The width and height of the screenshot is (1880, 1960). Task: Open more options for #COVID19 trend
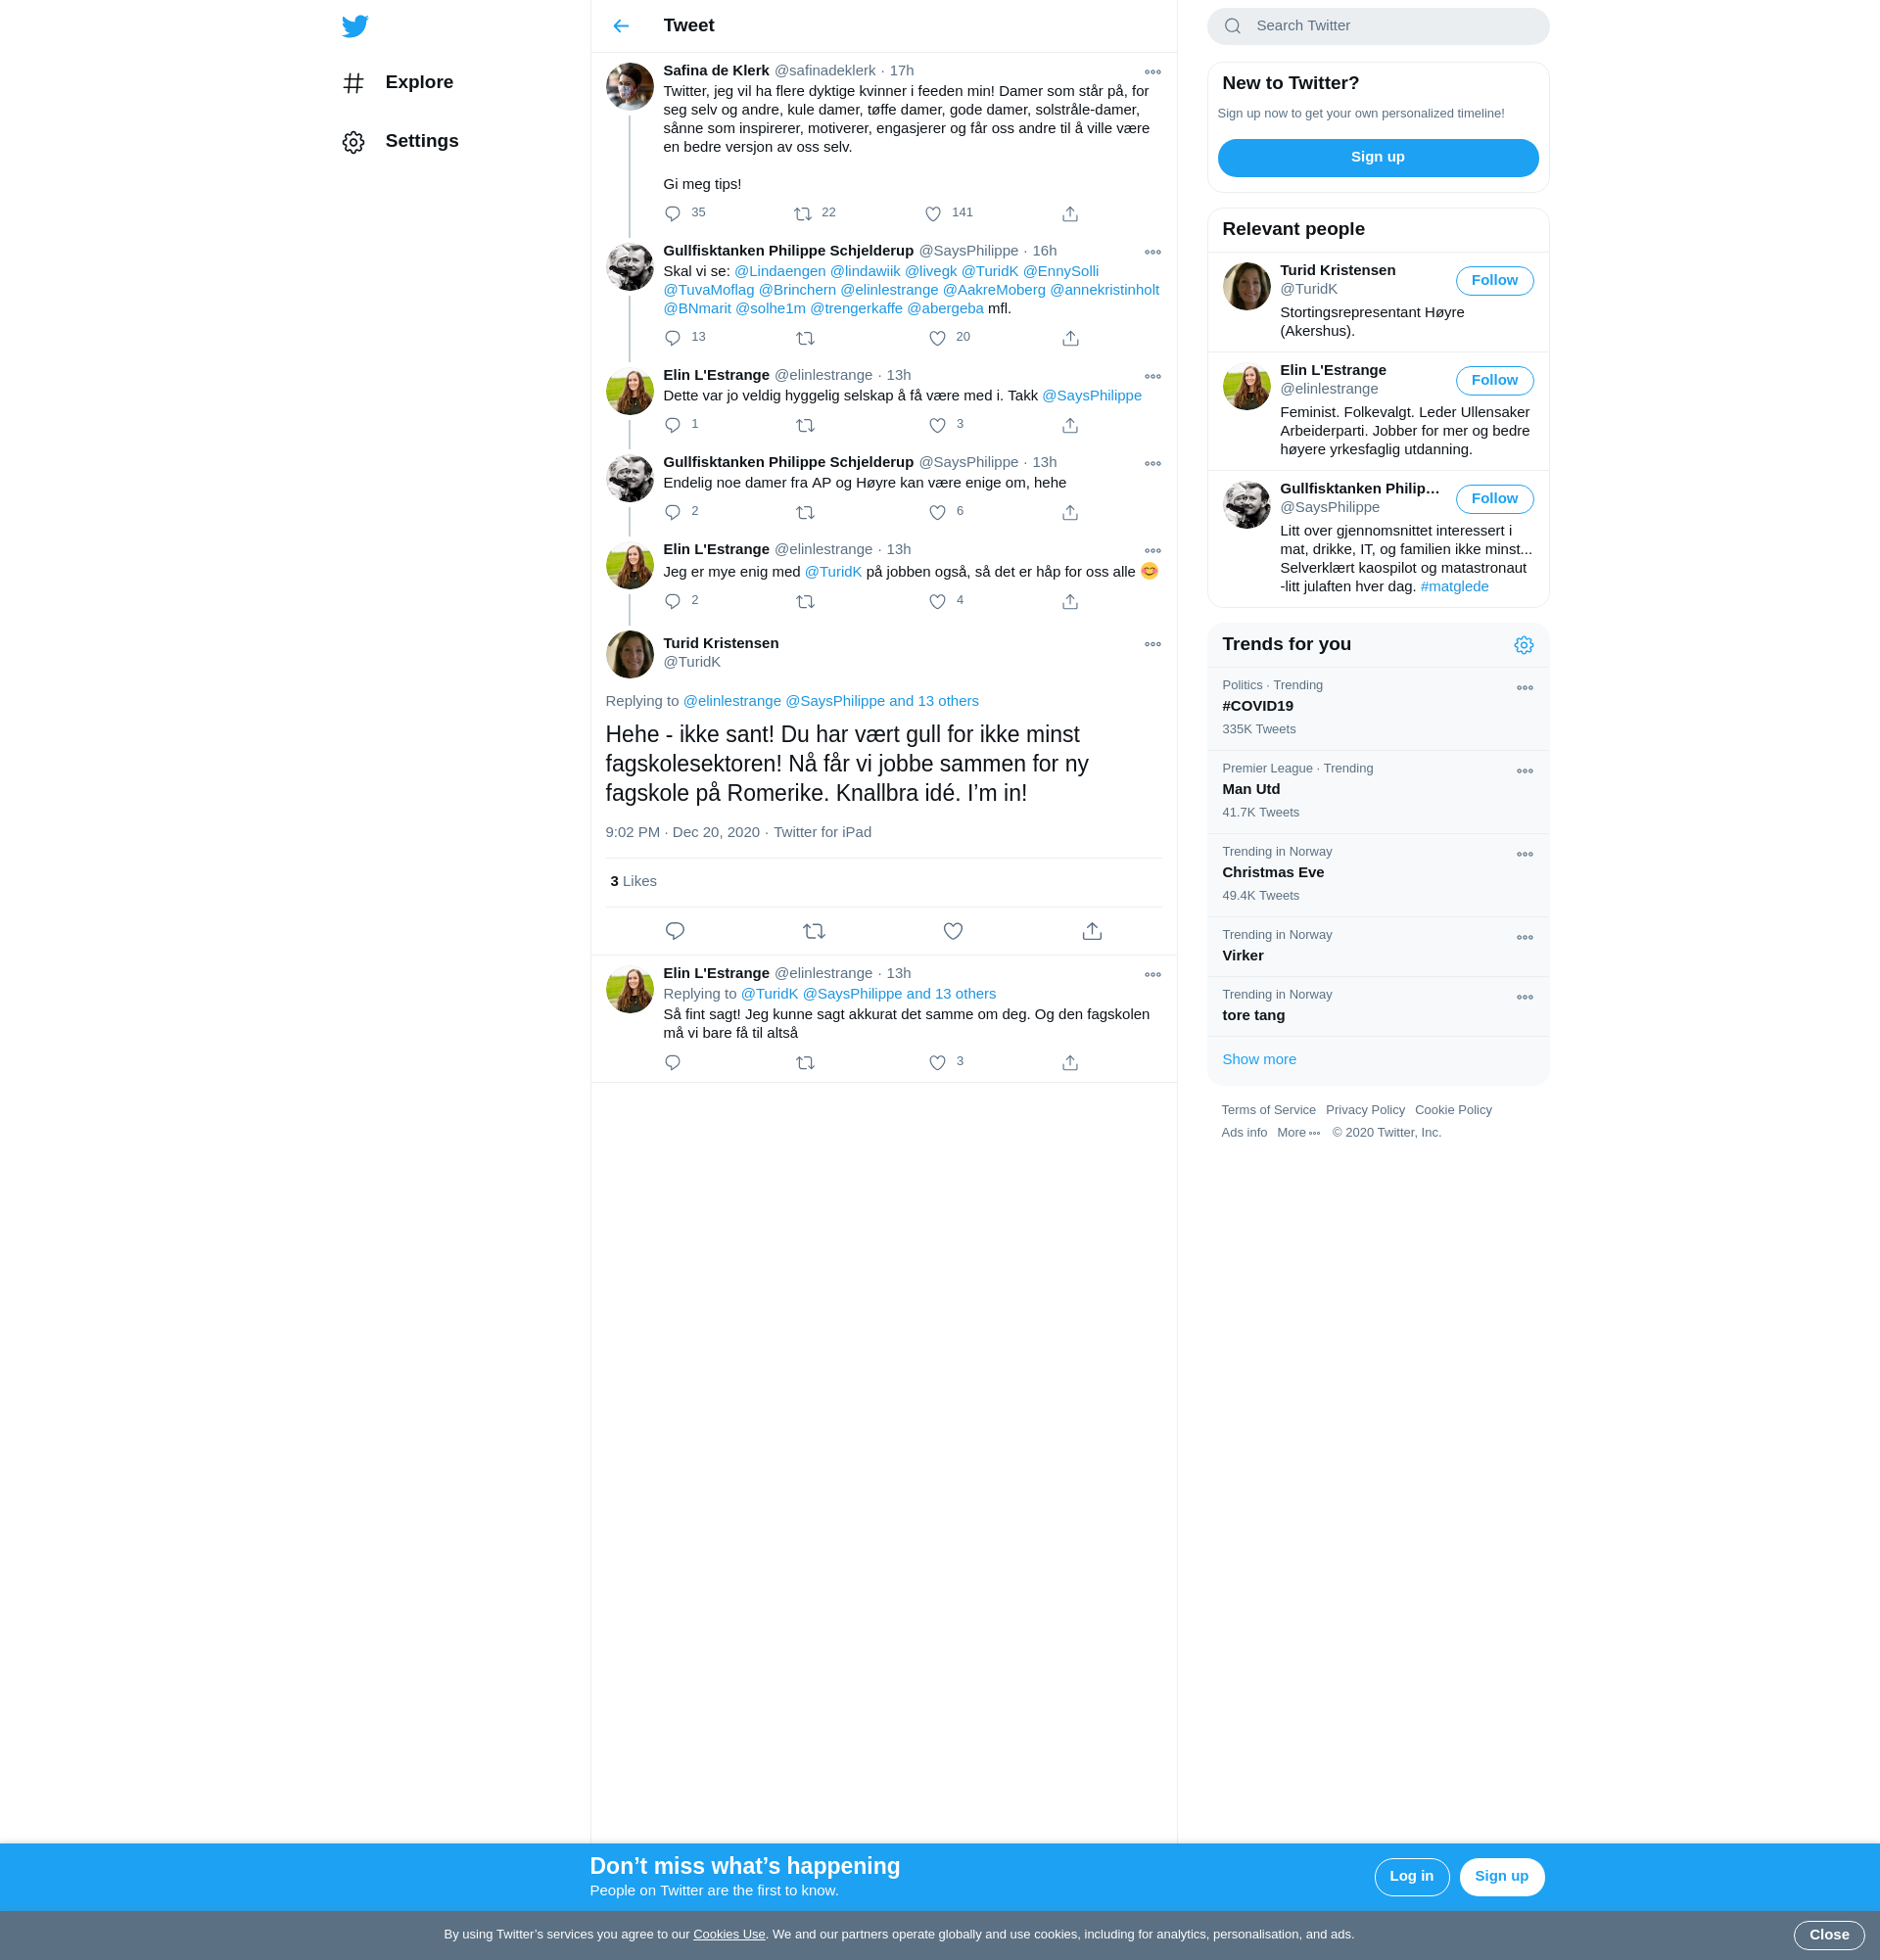tap(1525, 688)
